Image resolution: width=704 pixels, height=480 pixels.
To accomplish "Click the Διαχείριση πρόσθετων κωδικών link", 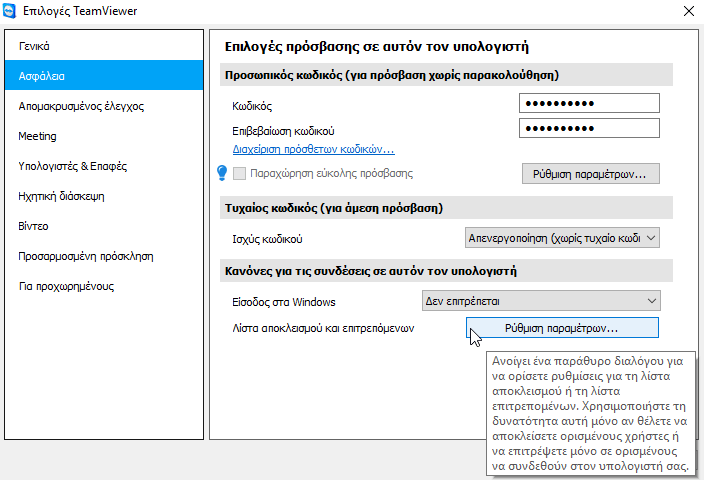I will pos(313,149).
